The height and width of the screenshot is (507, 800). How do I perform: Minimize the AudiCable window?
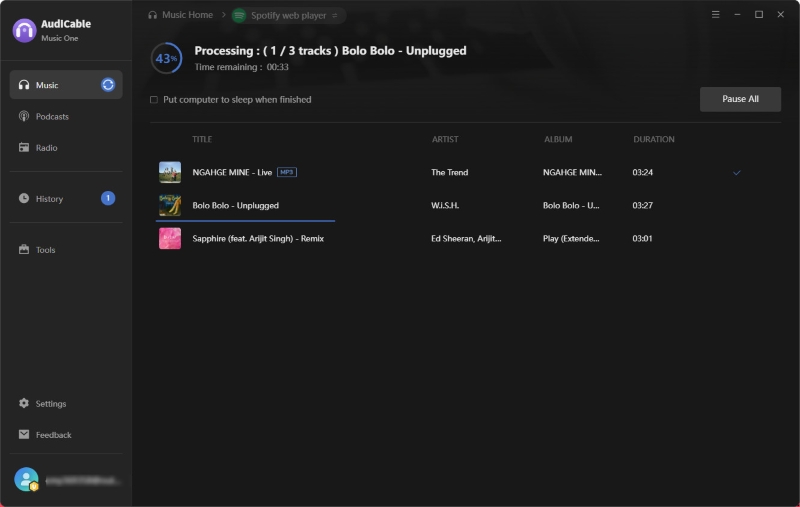(x=737, y=14)
